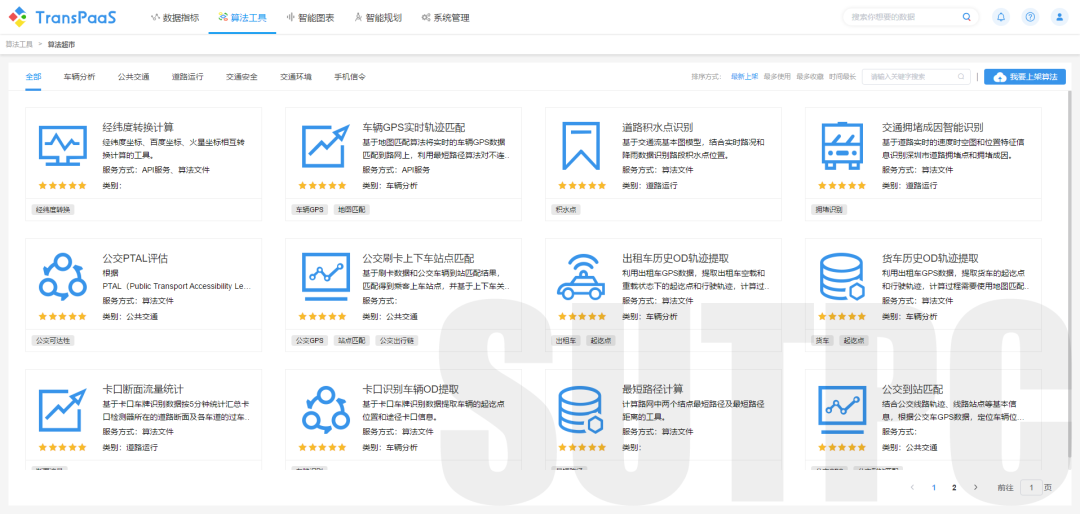Open 交通拥堵成因智能识别 bus icon
This screenshot has width=1080, height=514.
tap(842, 147)
